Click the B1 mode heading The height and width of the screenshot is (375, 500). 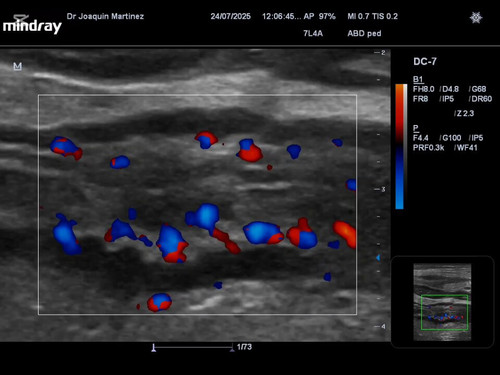click(418, 79)
